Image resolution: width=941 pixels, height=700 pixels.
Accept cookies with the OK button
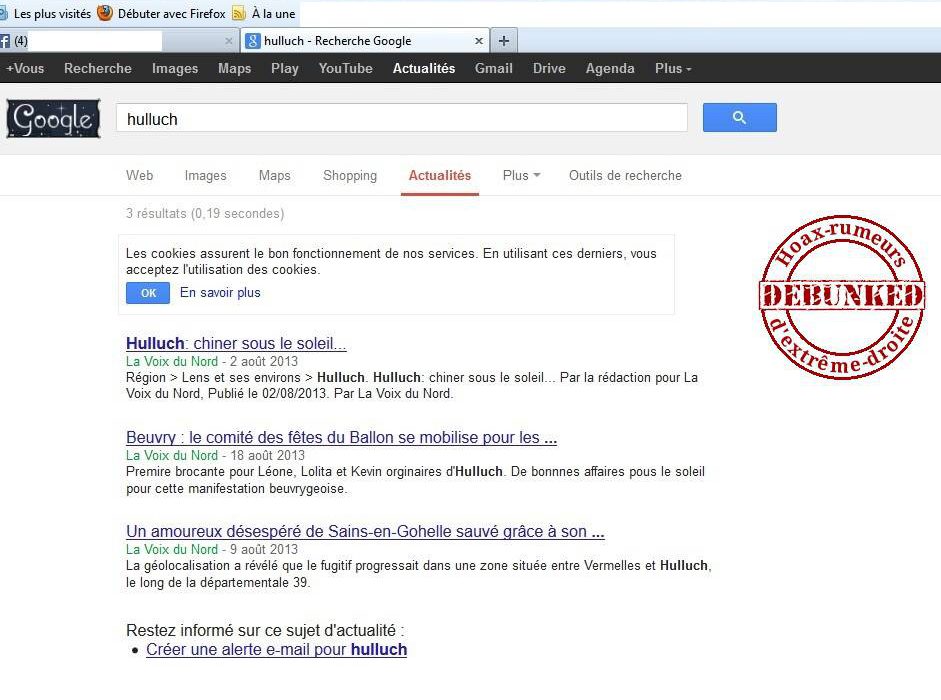click(148, 293)
